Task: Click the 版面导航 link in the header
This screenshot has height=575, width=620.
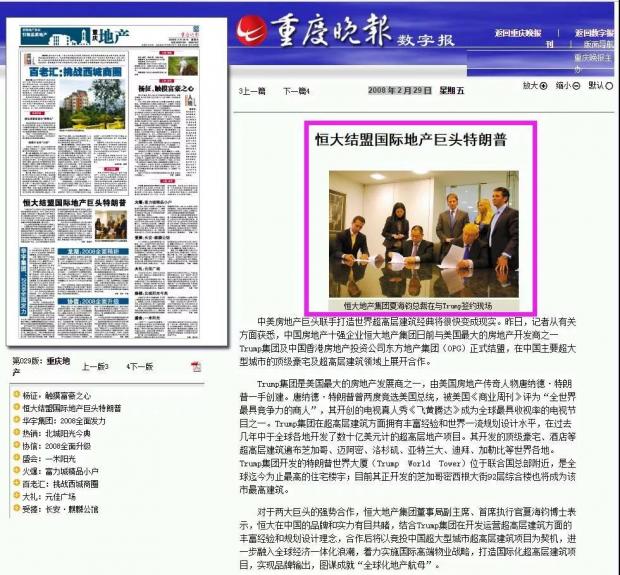Action: [x=598, y=45]
